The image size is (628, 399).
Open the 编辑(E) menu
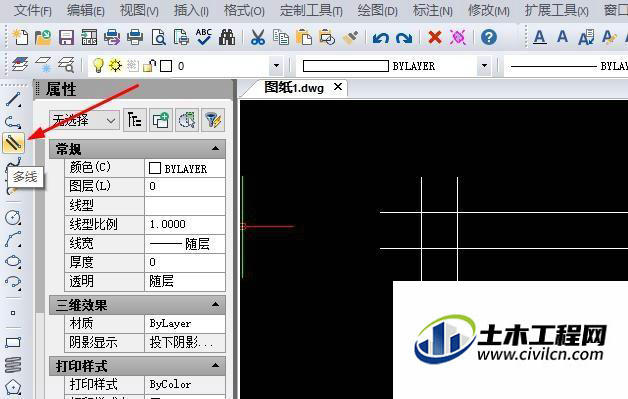(86, 10)
